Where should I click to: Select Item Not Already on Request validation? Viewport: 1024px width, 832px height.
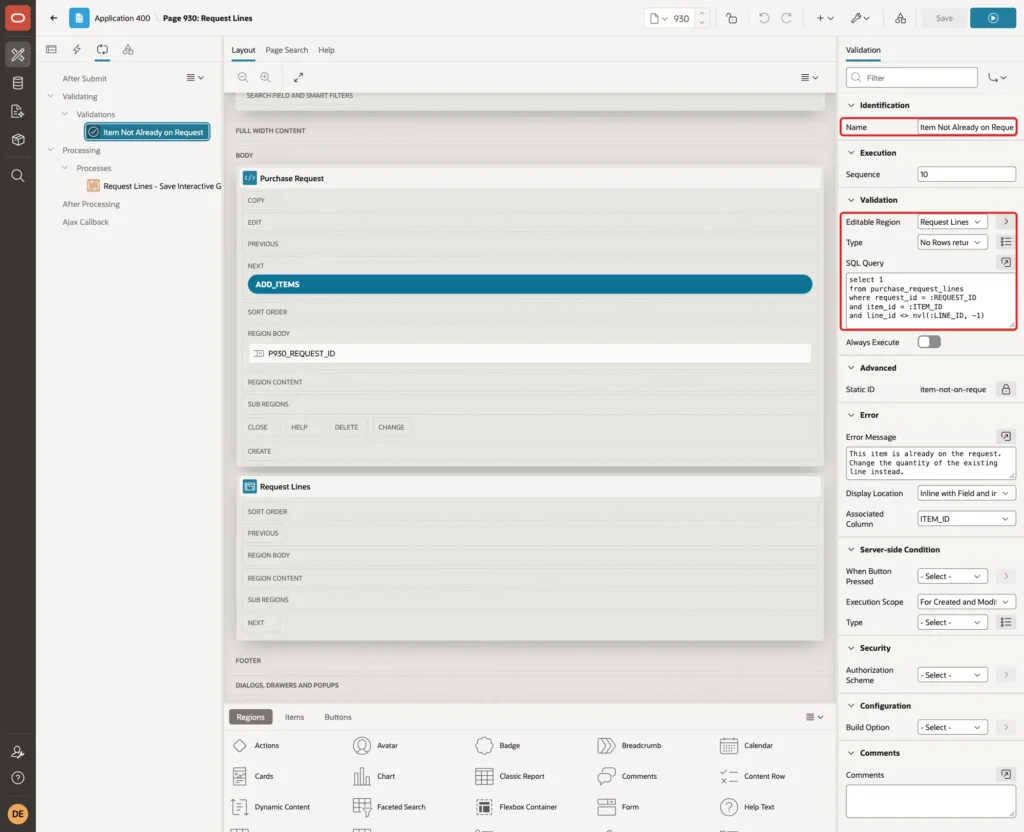147,132
